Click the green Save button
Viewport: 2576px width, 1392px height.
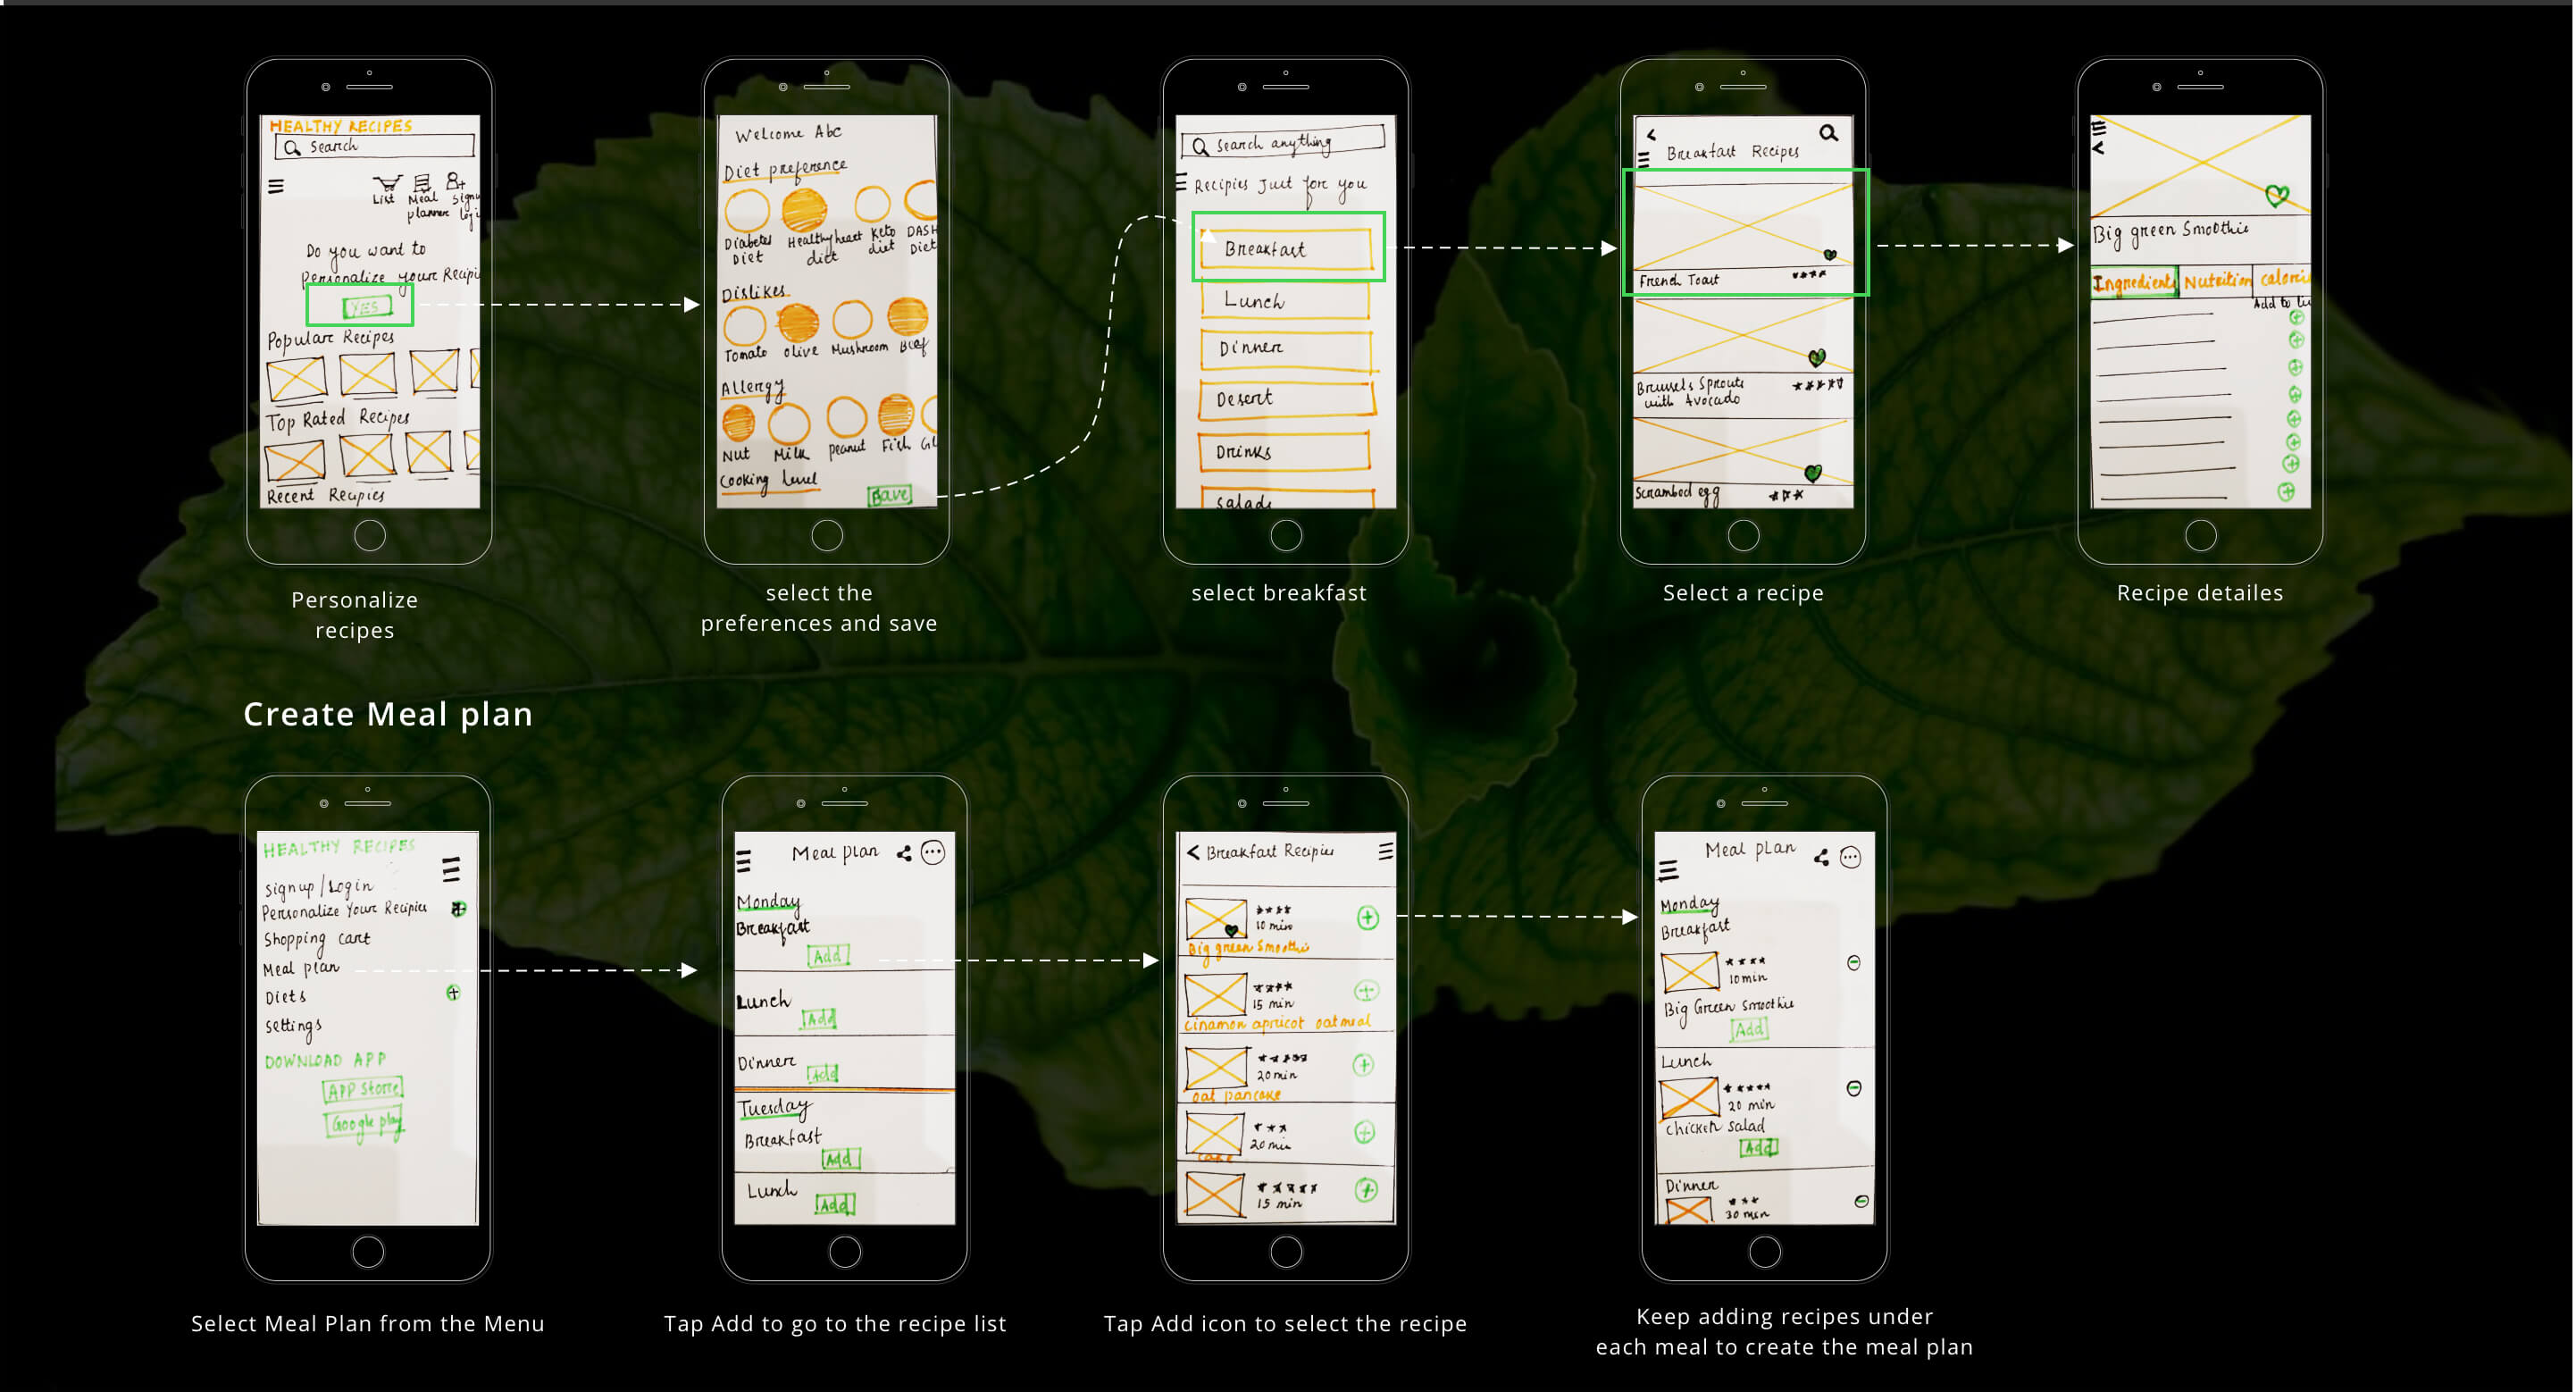(889, 495)
